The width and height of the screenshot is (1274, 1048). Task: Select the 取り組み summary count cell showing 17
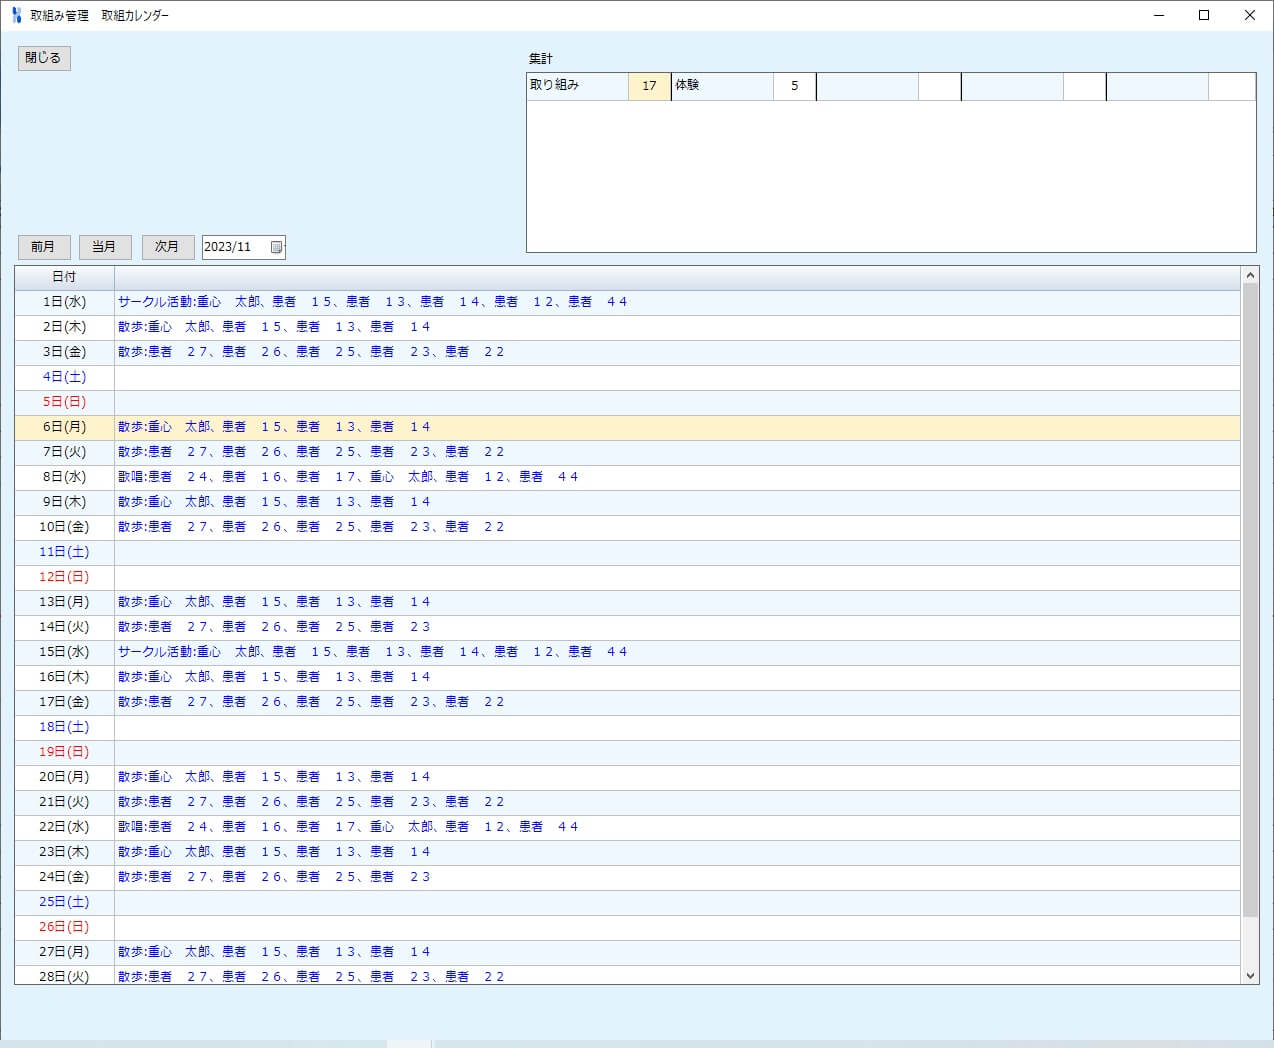tap(649, 86)
